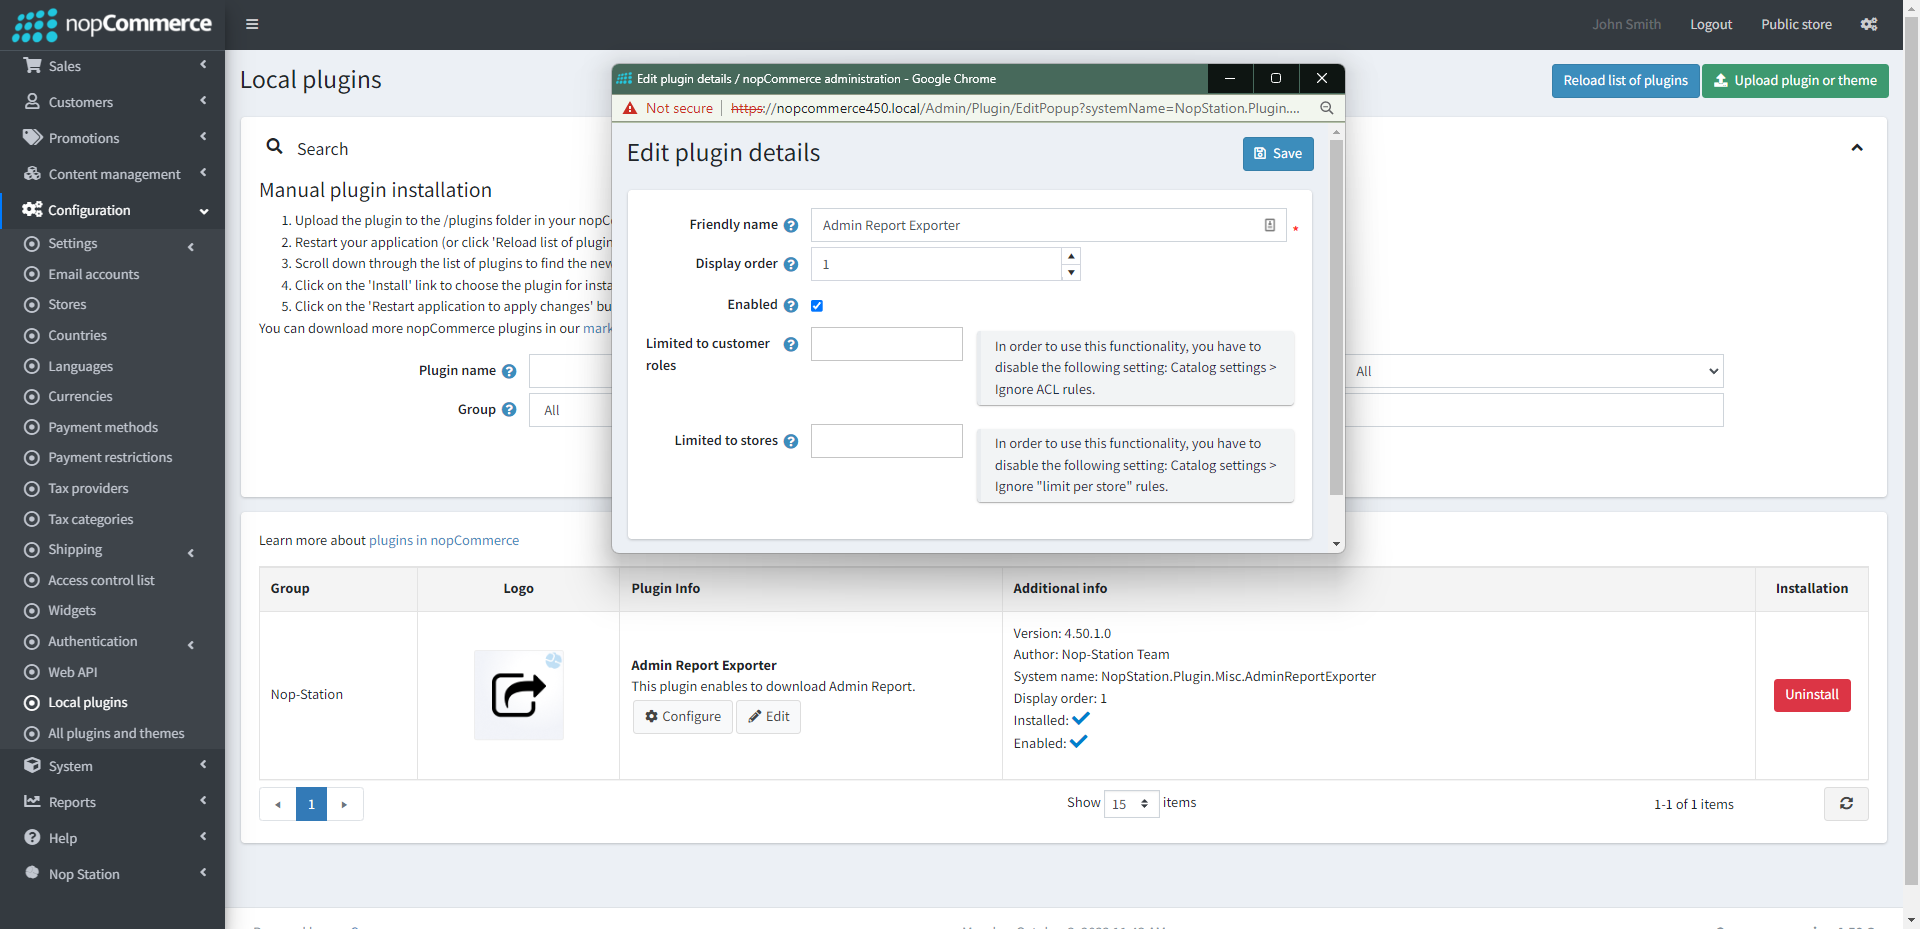Focus the Friendly name input field

[1048, 226]
